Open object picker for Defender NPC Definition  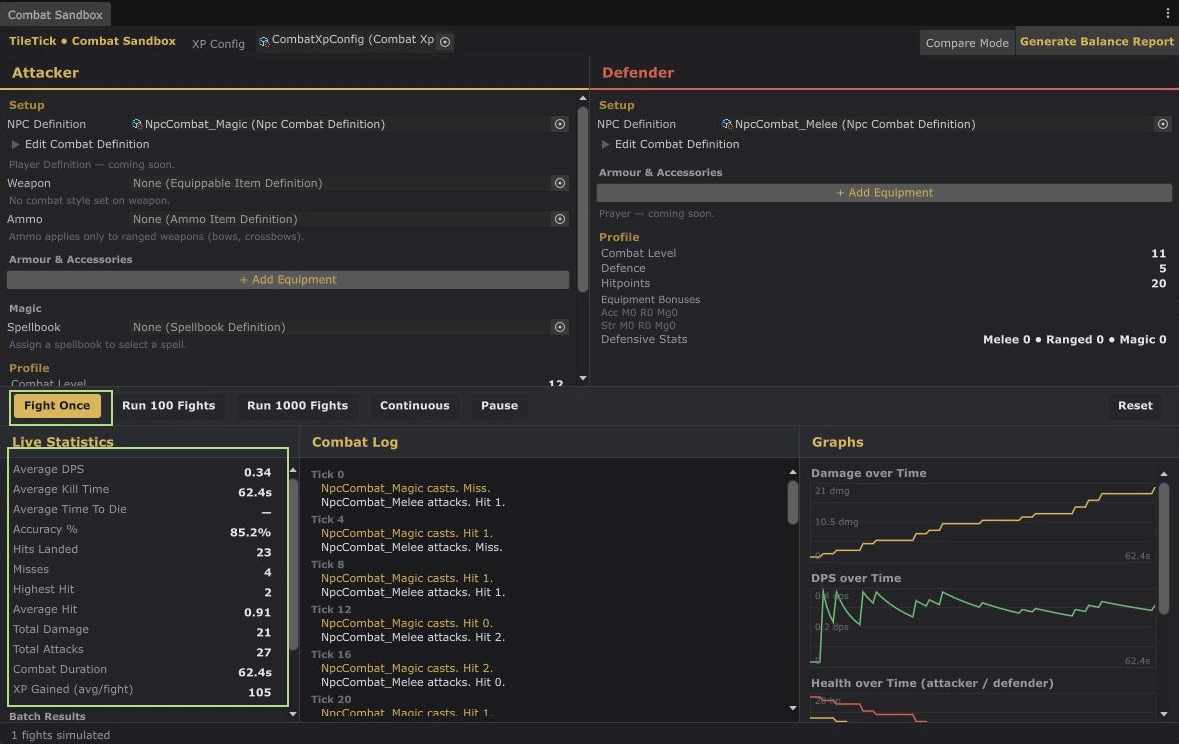[x=1162, y=124]
